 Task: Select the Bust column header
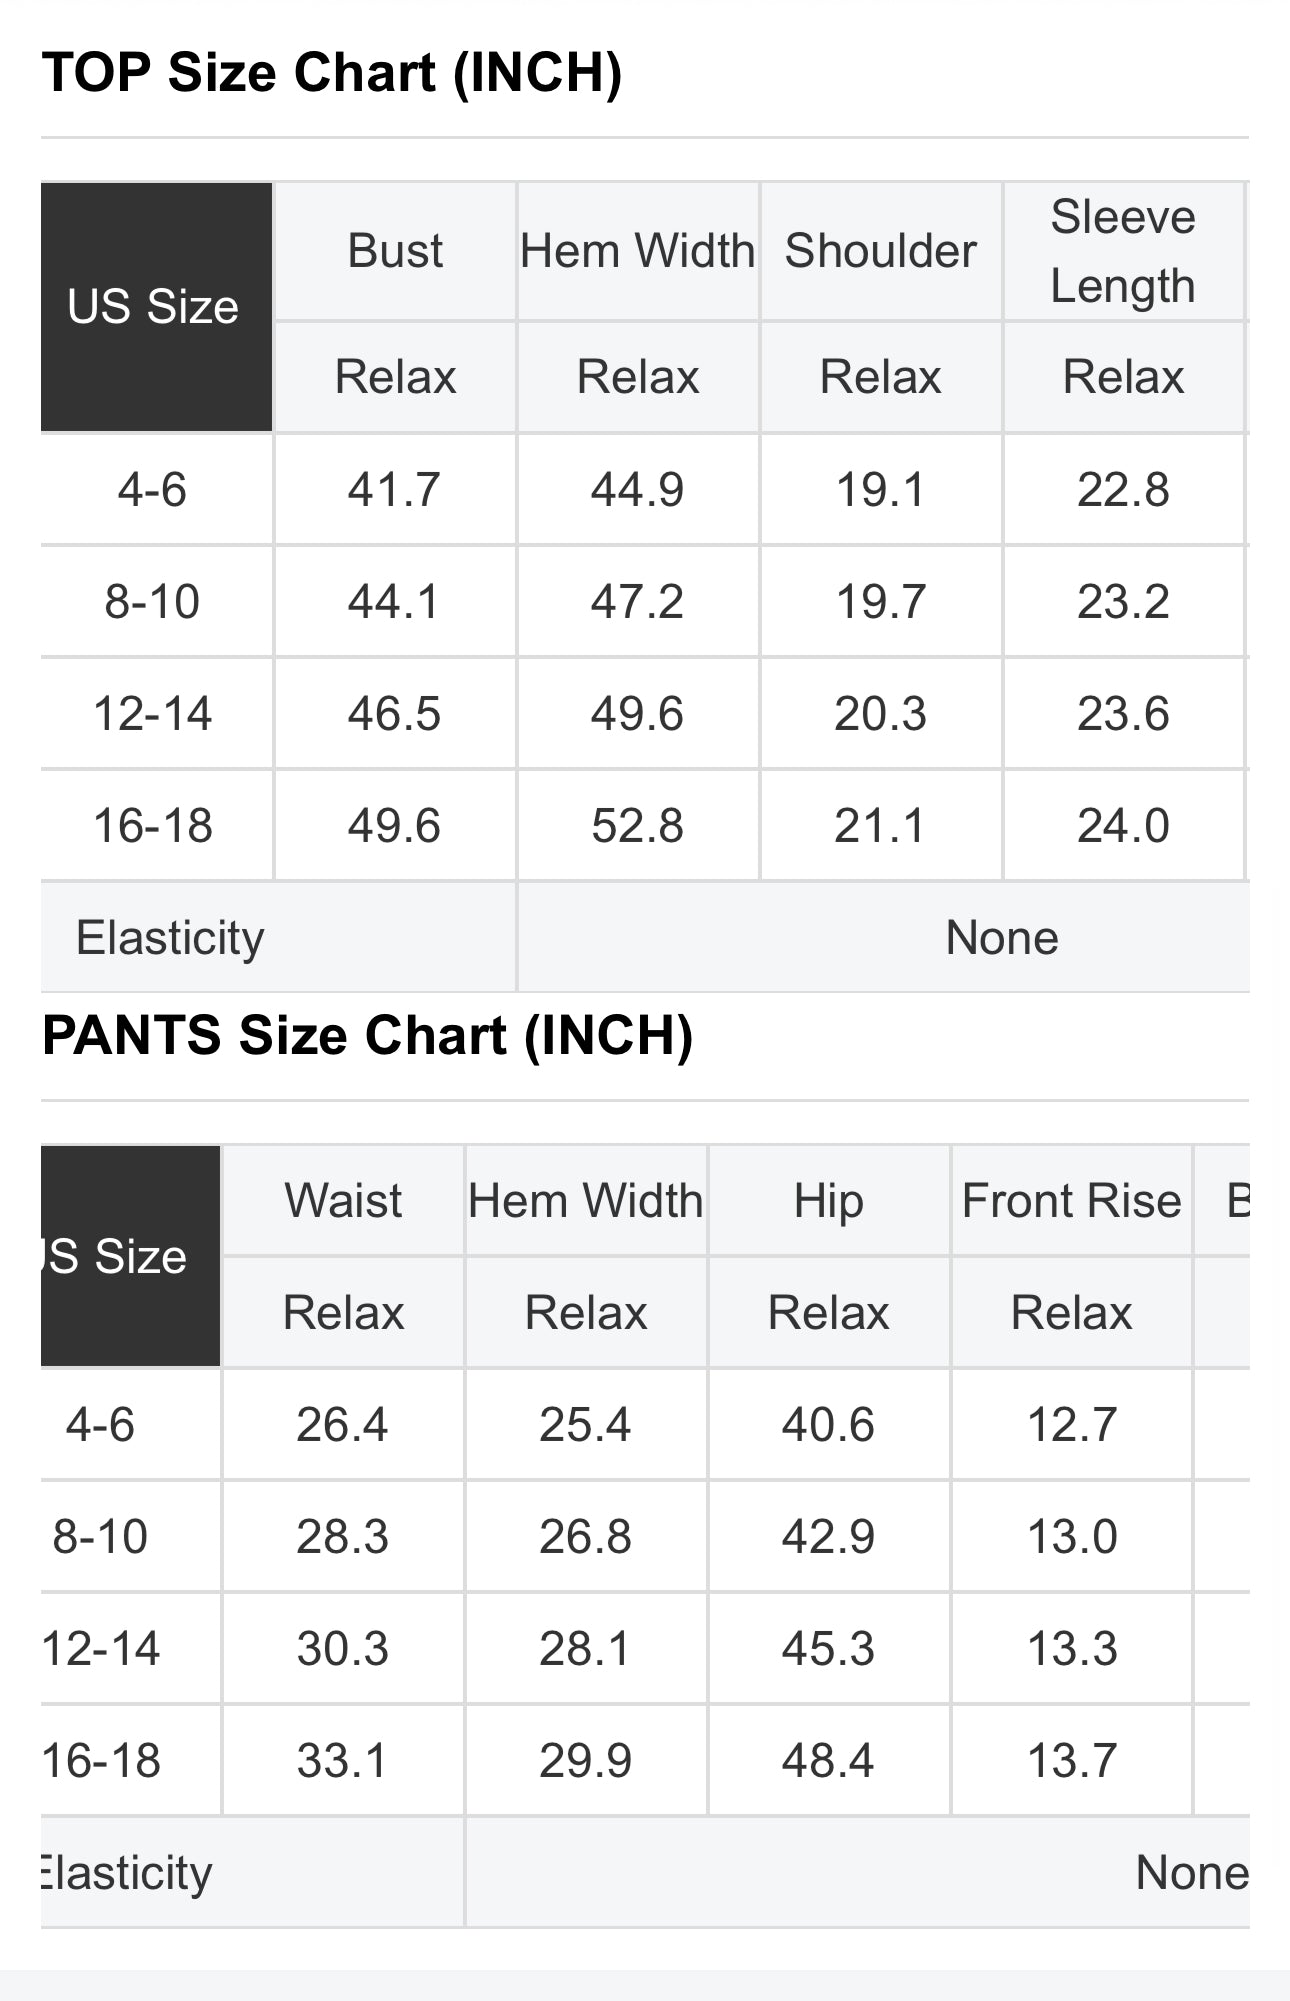[395, 251]
